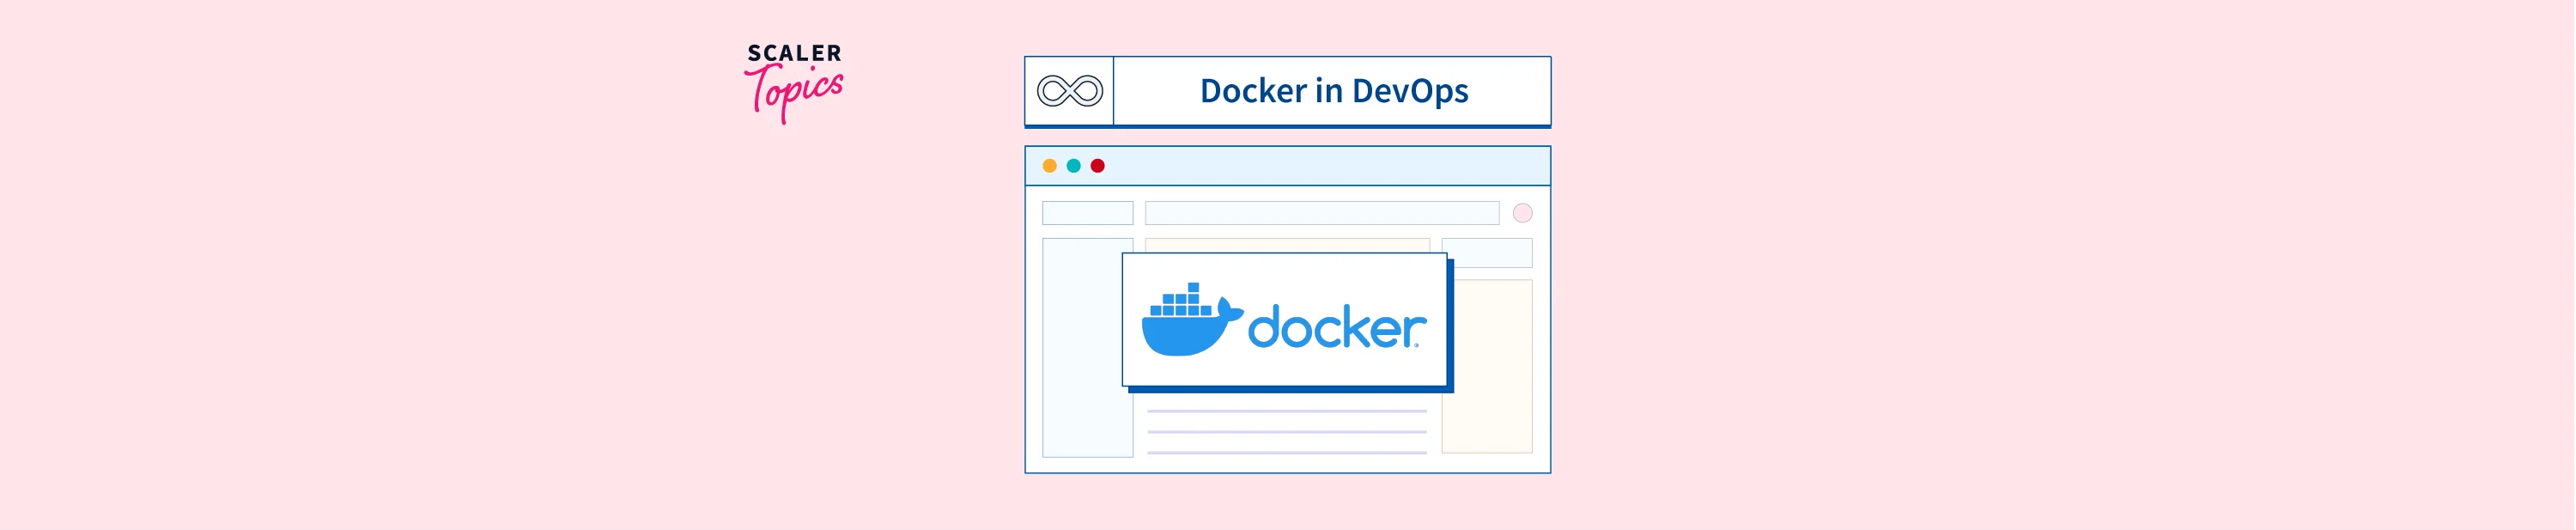Click the pink "Topics" script text
2576x530 pixels.
click(797, 93)
